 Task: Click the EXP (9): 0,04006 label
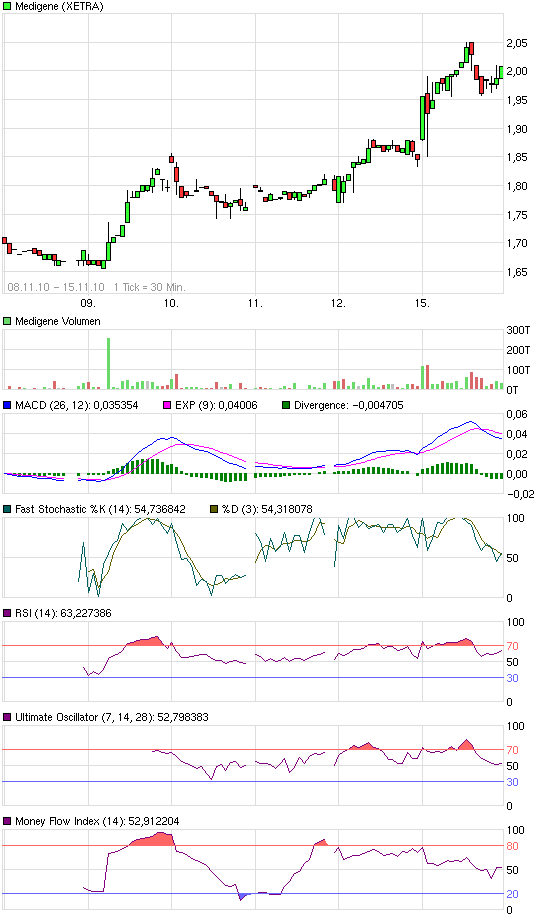point(216,405)
